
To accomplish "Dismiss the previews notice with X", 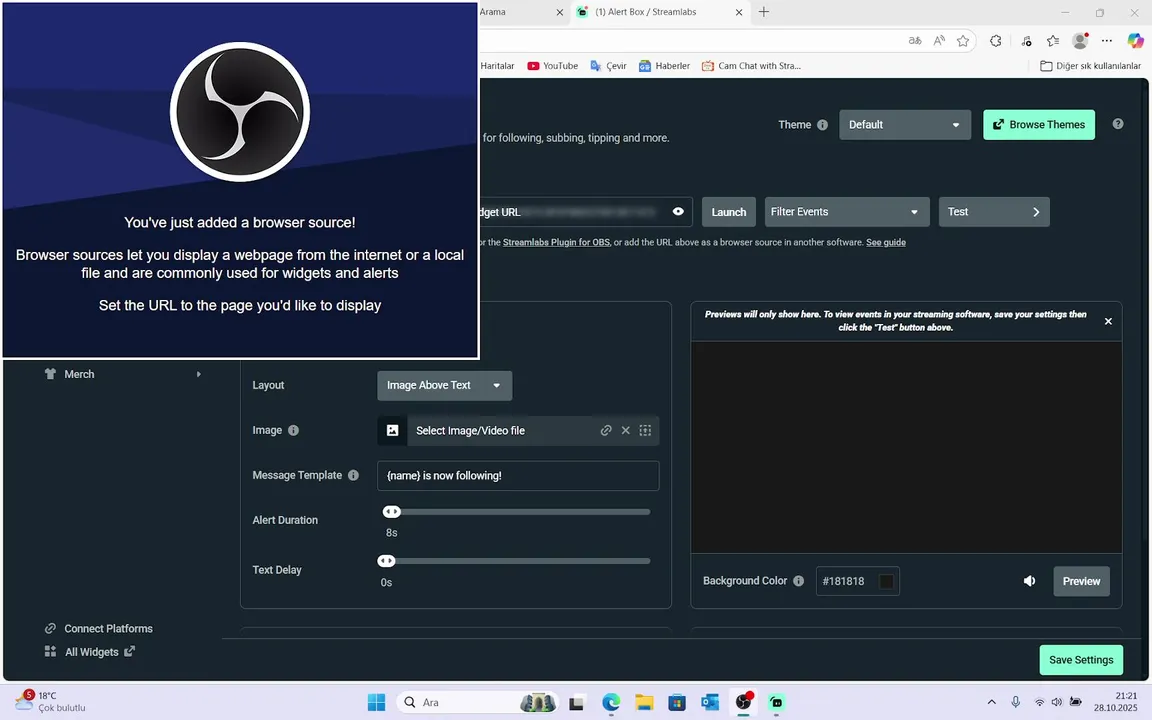I will coord(1108,321).
